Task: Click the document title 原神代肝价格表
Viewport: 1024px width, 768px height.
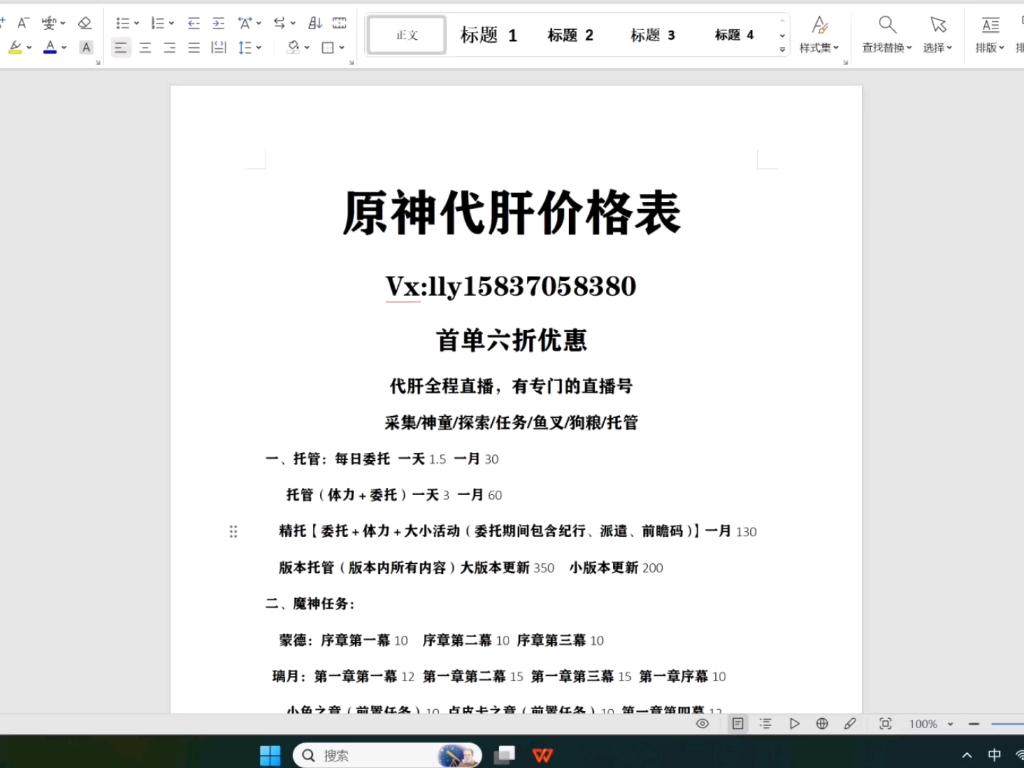Action: [512, 213]
